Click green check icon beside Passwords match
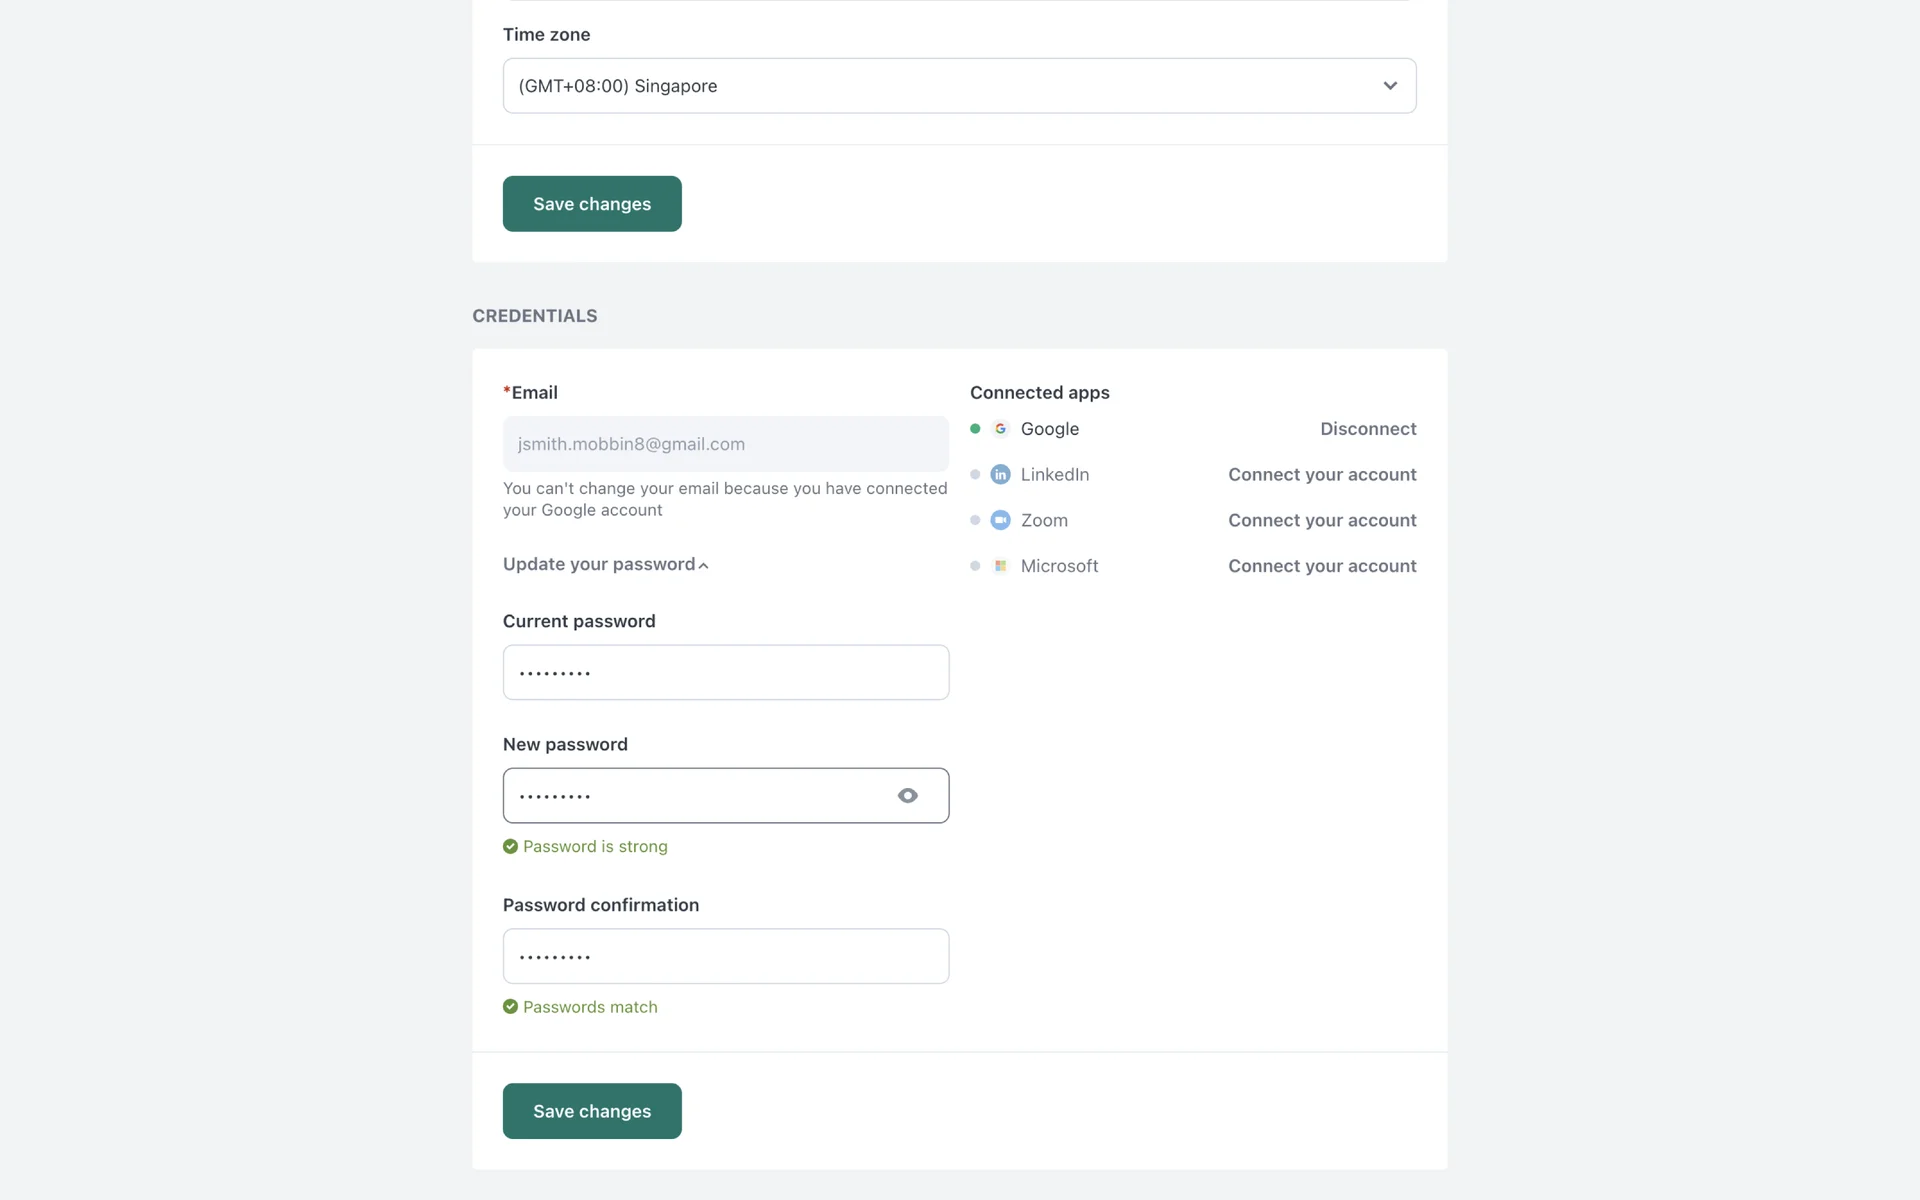Screen dimensions: 1920x1200 510,1007
